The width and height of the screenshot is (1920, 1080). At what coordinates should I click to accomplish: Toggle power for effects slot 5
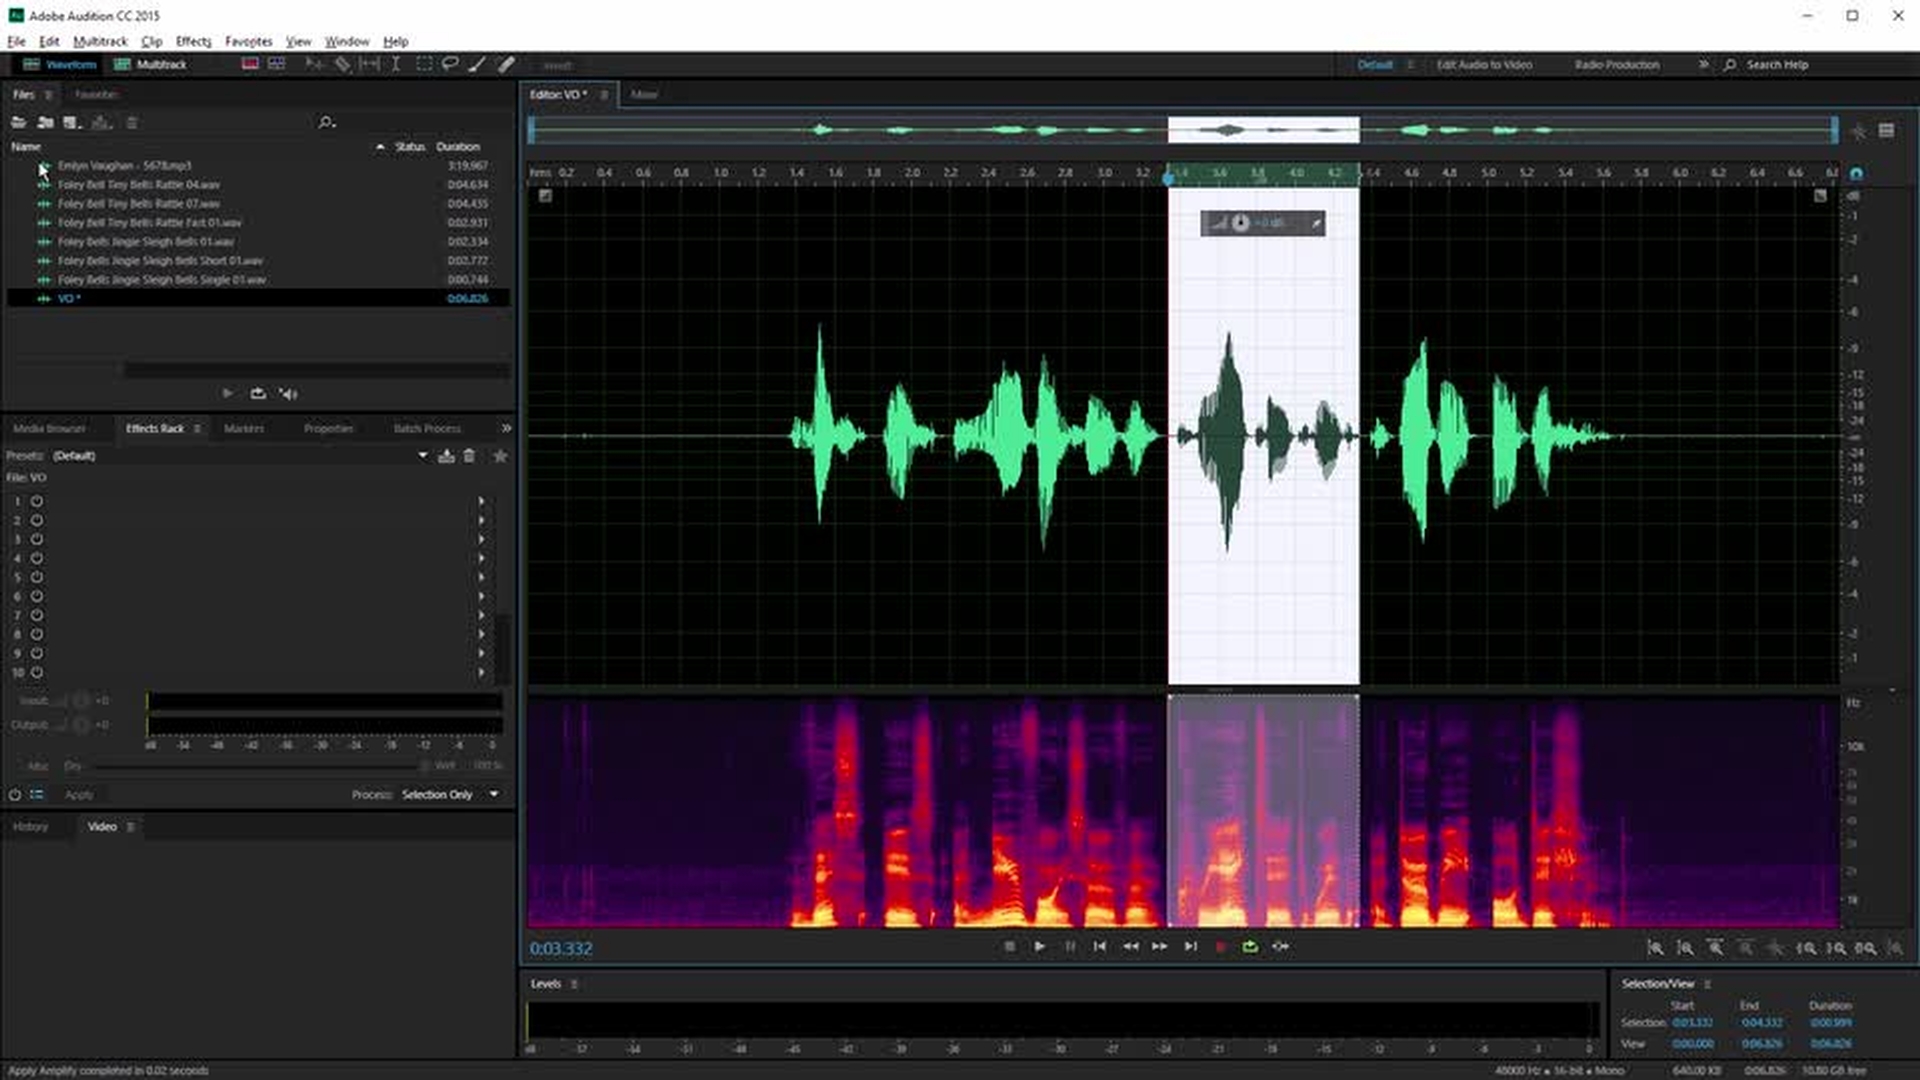[x=37, y=577]
